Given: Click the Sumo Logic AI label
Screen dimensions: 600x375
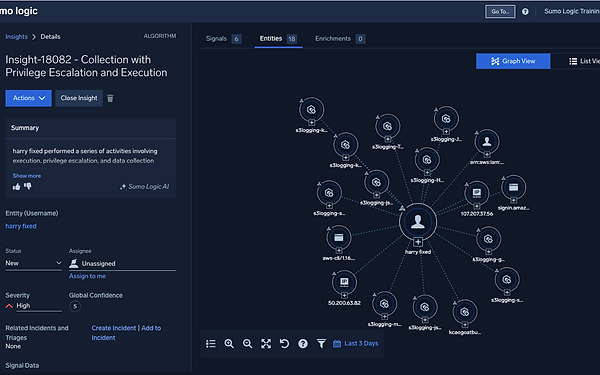Looking at the screenshot, I should point(144,187).
